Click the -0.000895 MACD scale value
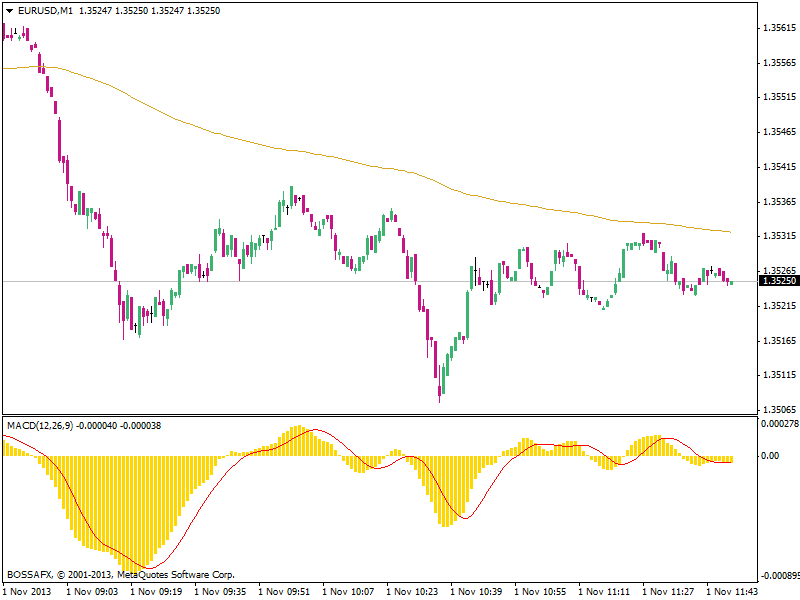The height and width of the screenshot is (600, 800). (x=780, y=576)
